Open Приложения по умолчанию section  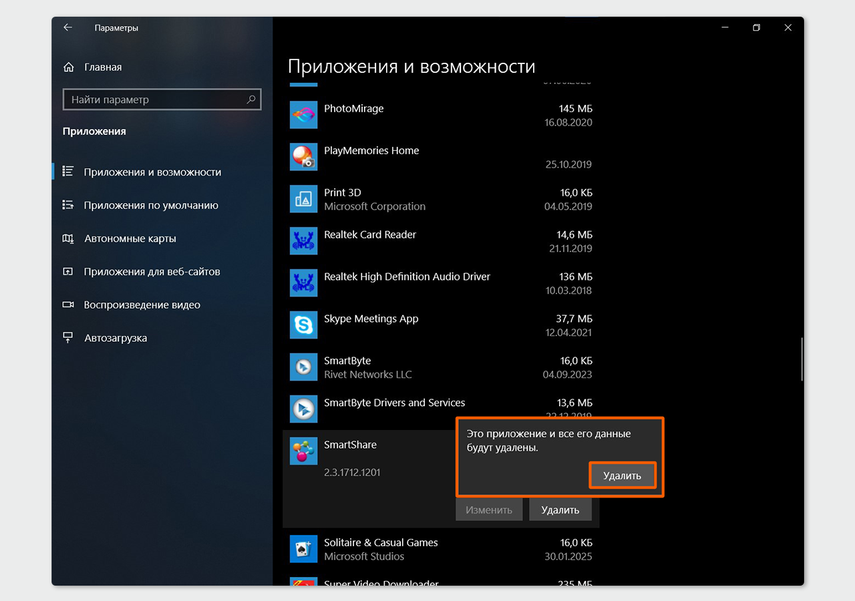pyautogui.click(x=150, y=205)
